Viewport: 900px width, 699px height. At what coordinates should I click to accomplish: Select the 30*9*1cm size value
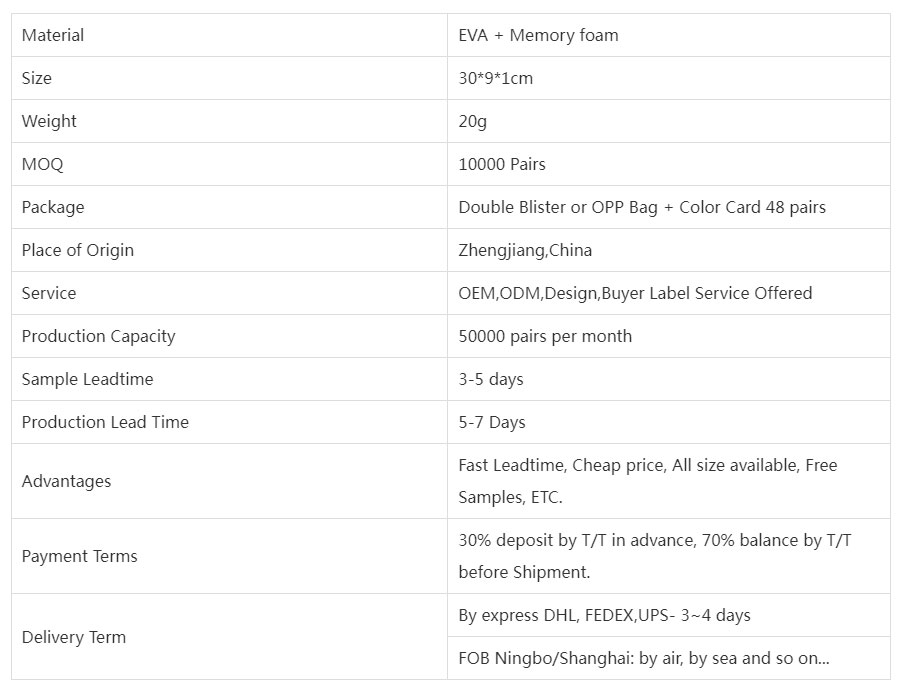coord(495,78)
